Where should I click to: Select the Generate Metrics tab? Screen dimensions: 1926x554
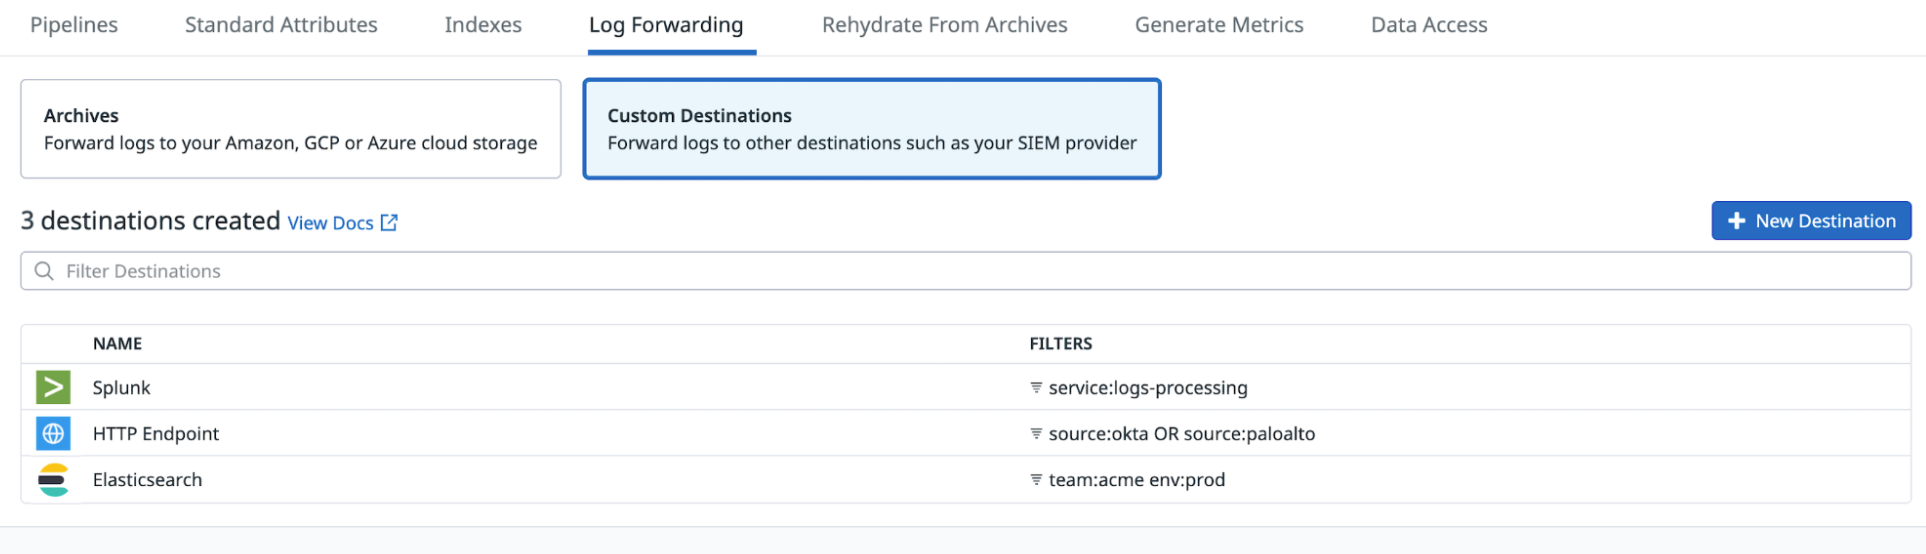pos(1219,25)
